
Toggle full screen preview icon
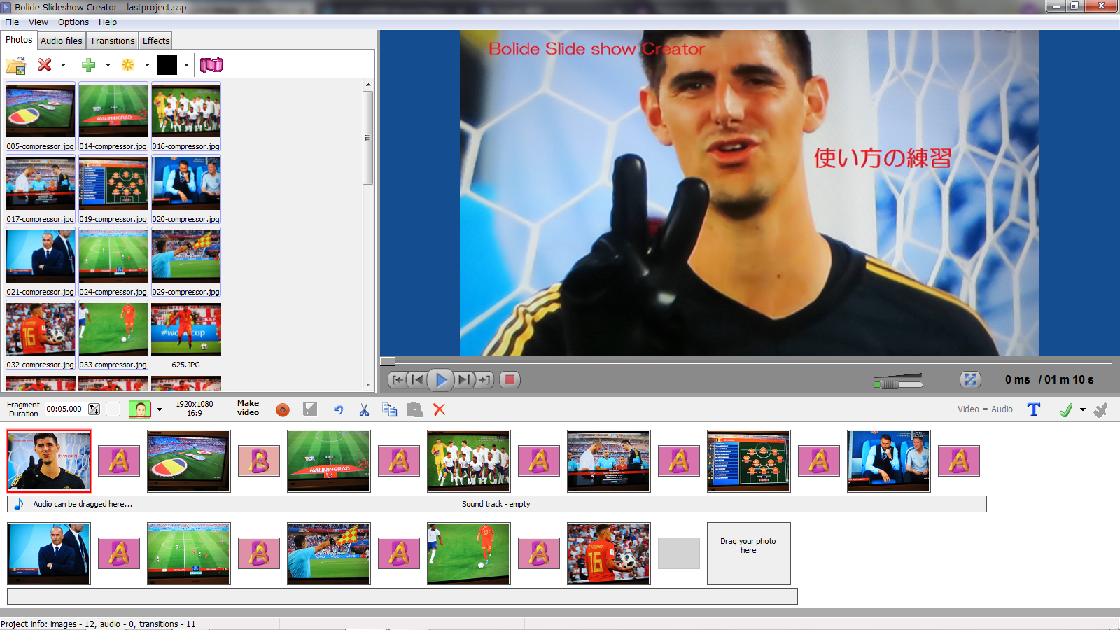[970, 380]
